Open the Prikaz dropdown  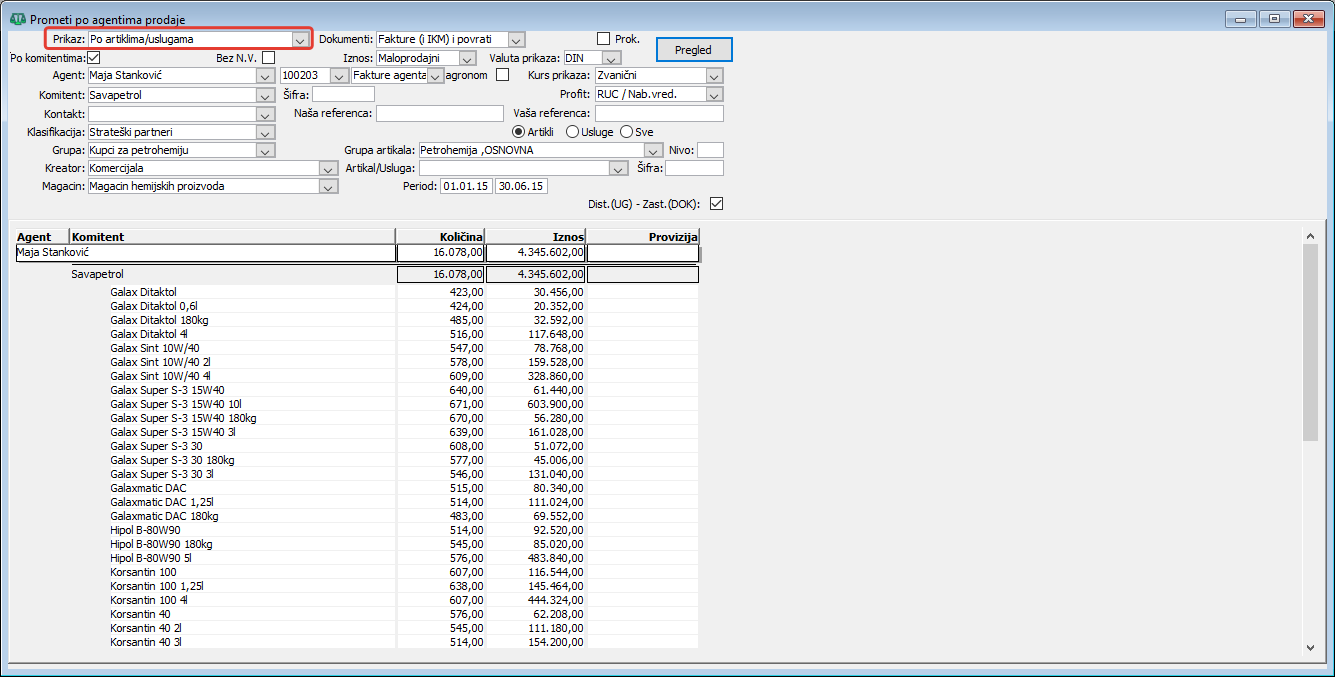[300, 39]
